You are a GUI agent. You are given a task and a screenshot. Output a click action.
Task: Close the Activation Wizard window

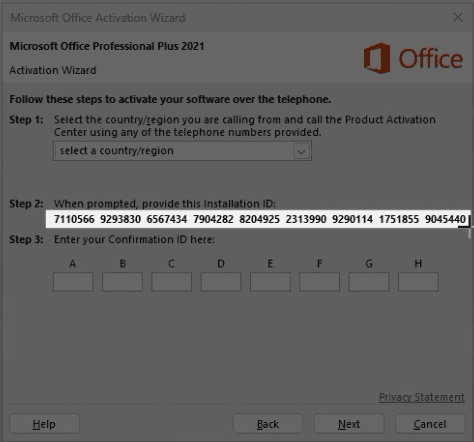point(458,17)
